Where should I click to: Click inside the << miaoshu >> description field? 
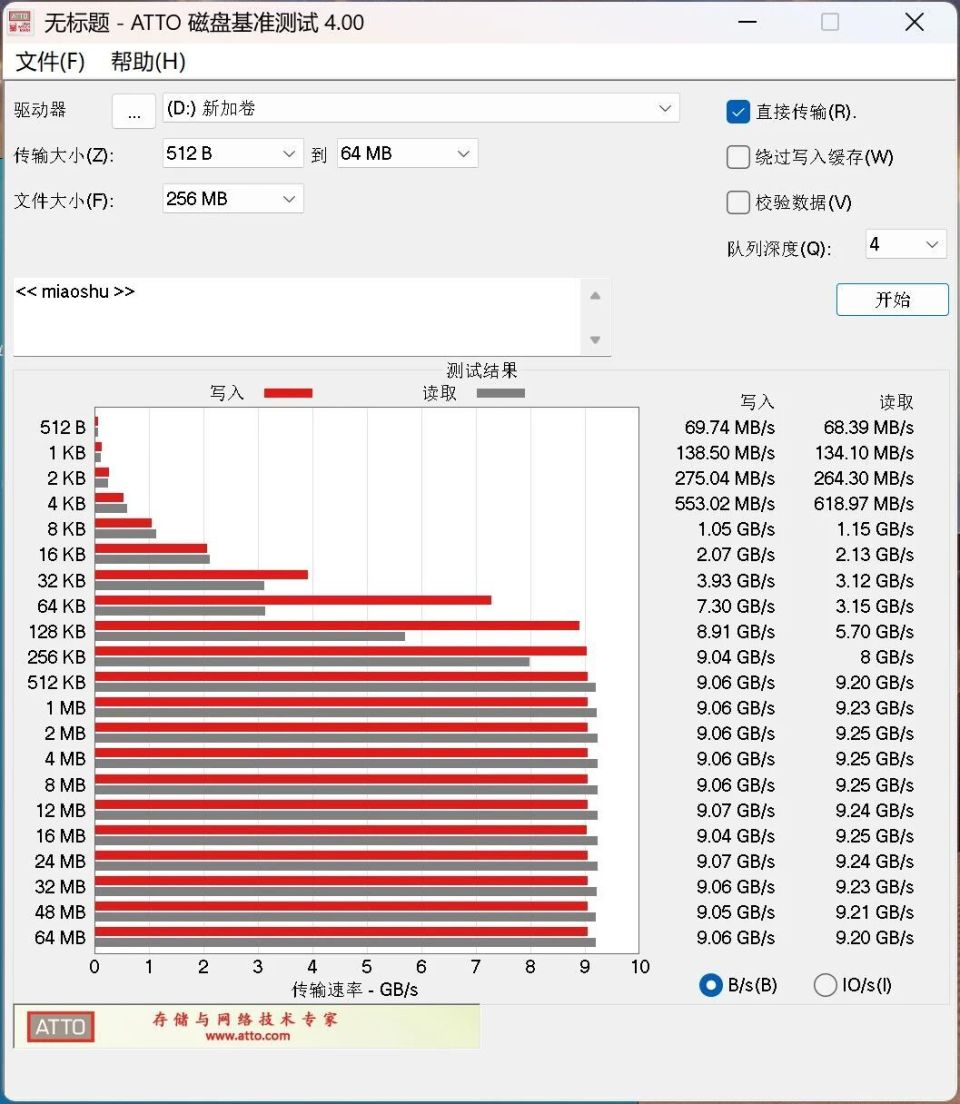click(x=300, y=315)
